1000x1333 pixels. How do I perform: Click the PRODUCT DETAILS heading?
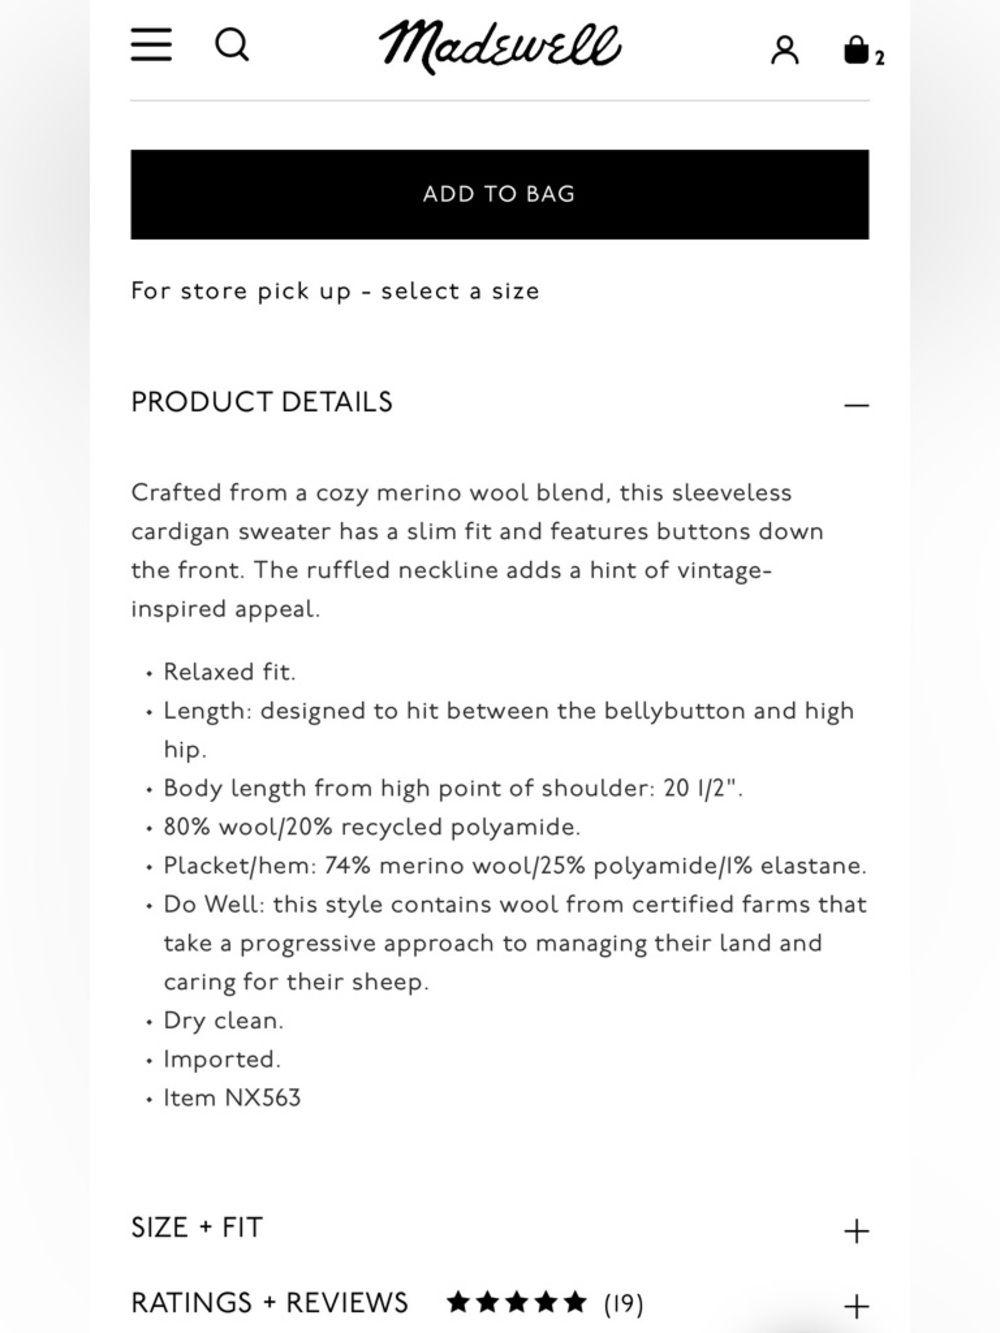coord(262,402)
